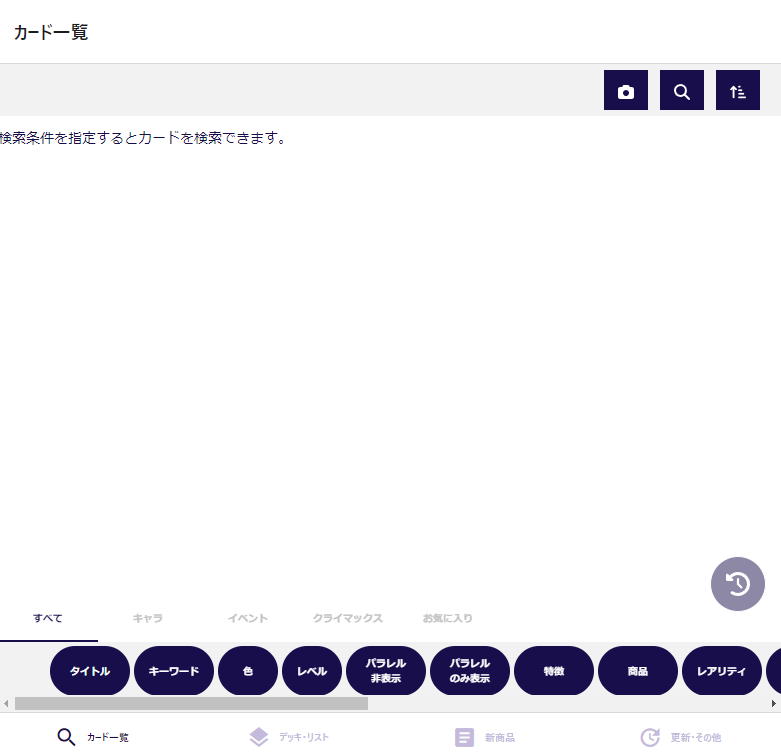
Task: Click the 新商品 document icon
Action: point(464,737)
